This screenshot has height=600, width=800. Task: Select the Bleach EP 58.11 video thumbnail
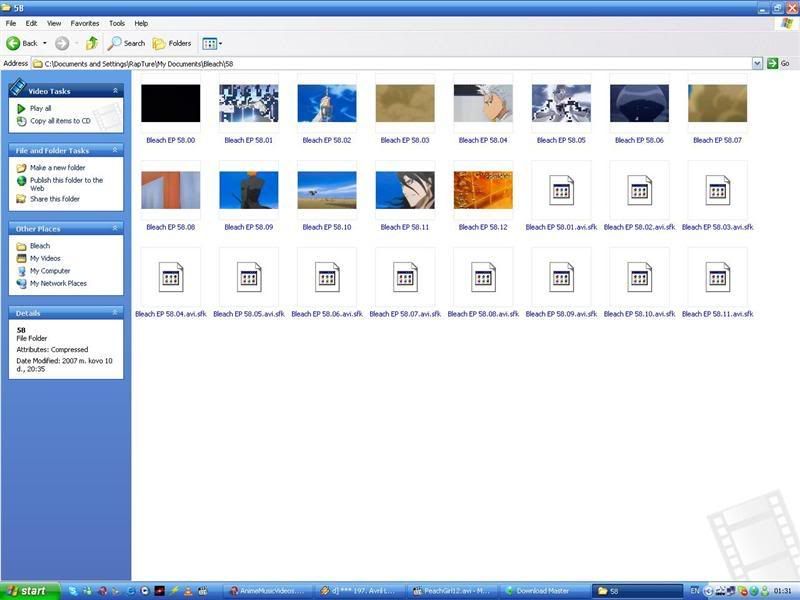[x=405, y=190]
